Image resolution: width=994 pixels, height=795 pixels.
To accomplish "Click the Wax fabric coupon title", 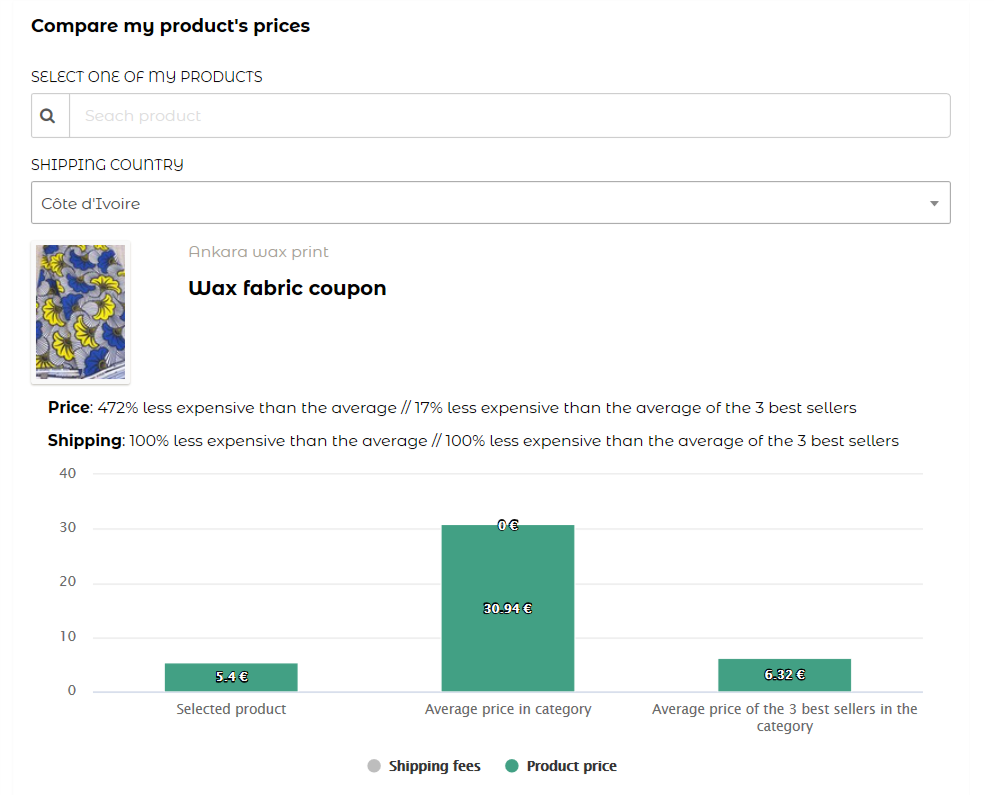I will [x=287, y=289].
